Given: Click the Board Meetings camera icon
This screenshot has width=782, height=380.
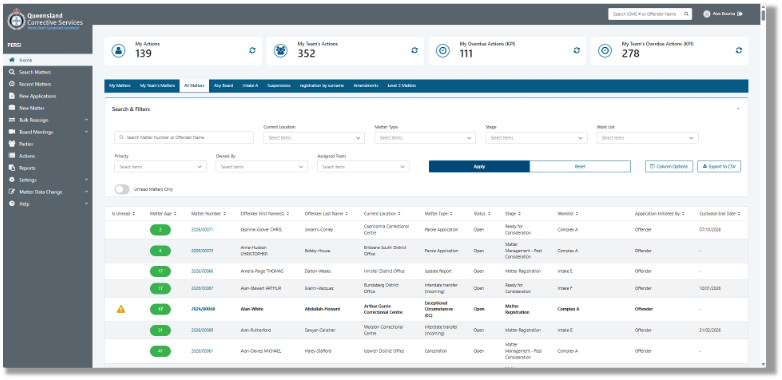Looking at the screenshot, I should [11, 132].
